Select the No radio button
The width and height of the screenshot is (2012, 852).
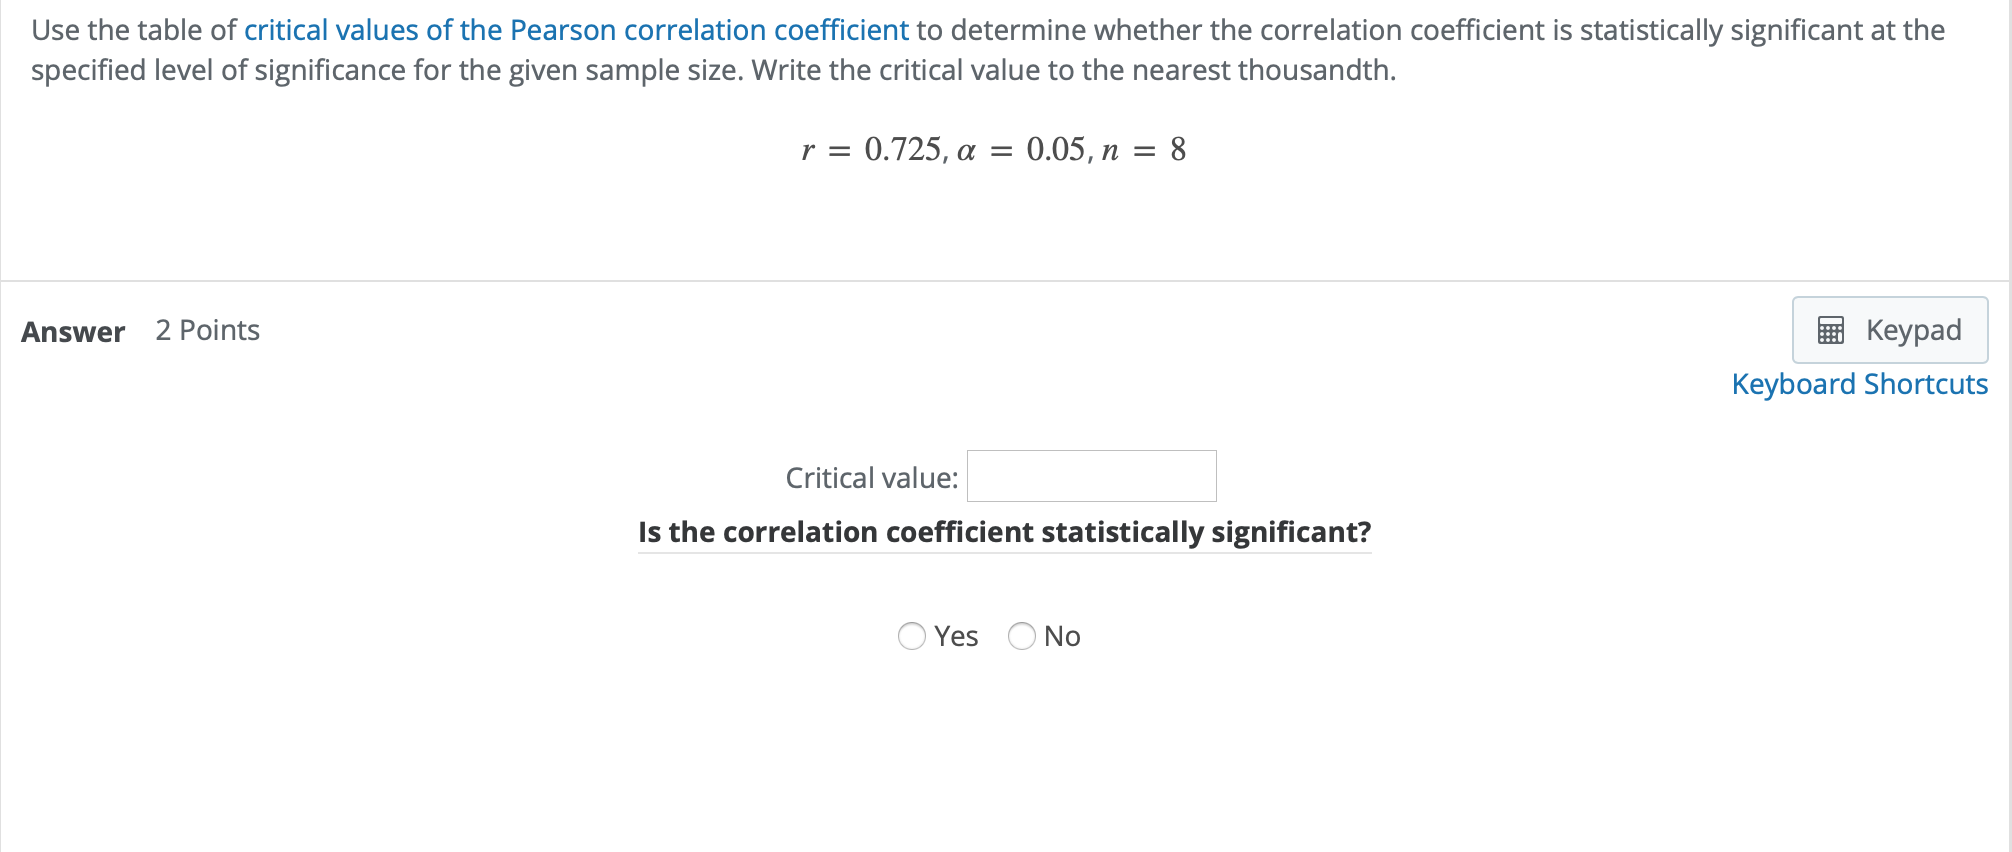(x=1021, y=636)
